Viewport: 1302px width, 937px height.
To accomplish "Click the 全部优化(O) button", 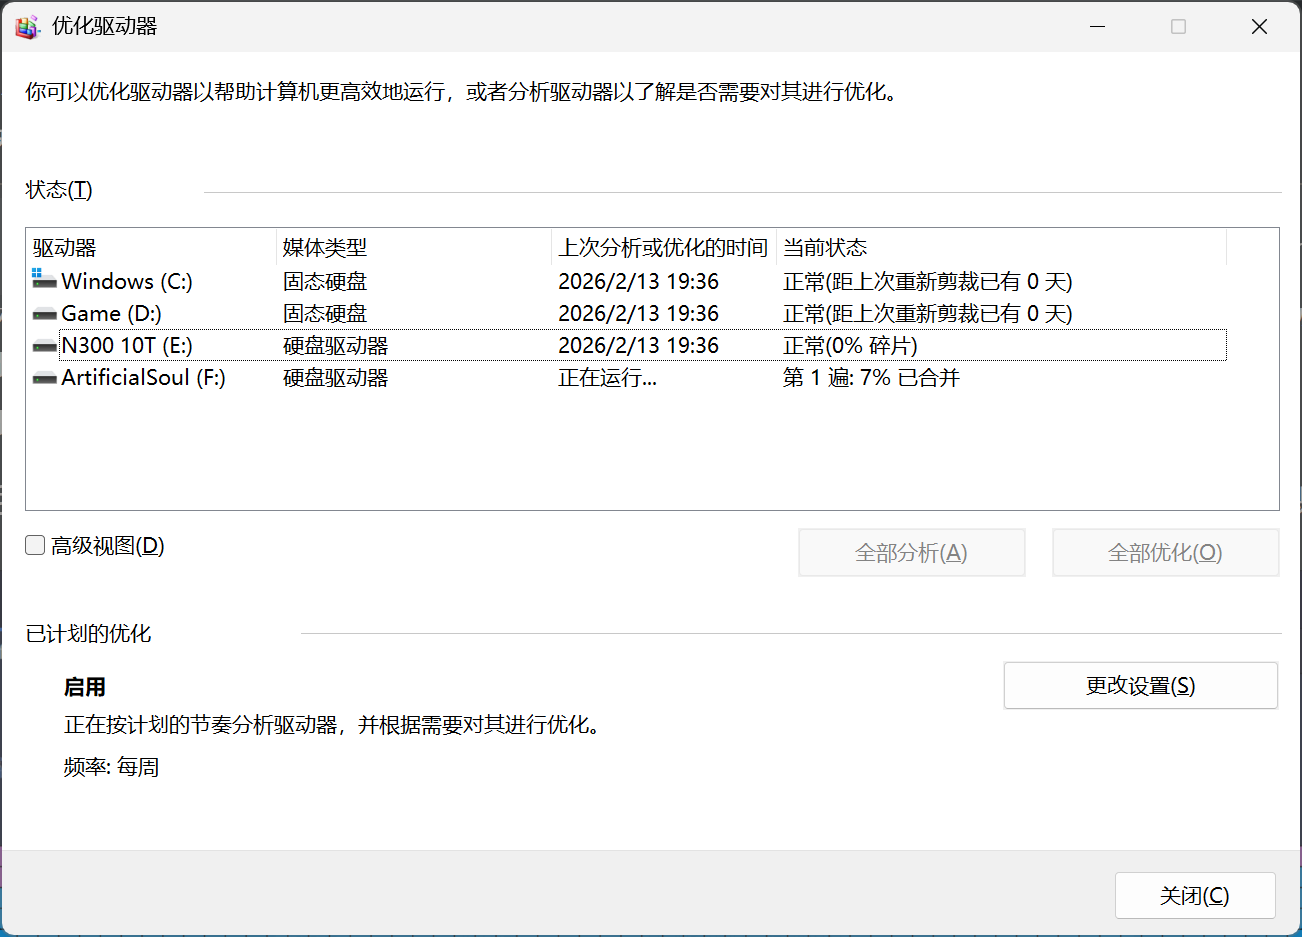I will (1165, 552).
